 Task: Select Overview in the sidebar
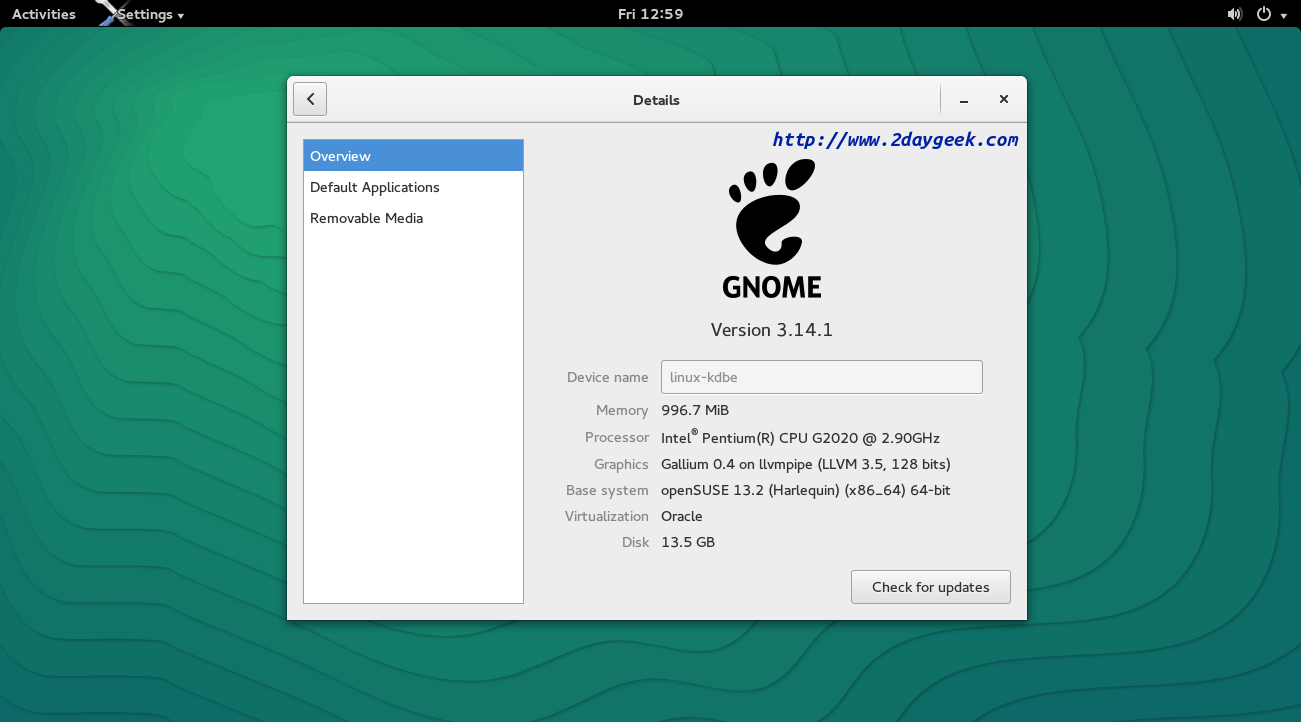point(413,156)
